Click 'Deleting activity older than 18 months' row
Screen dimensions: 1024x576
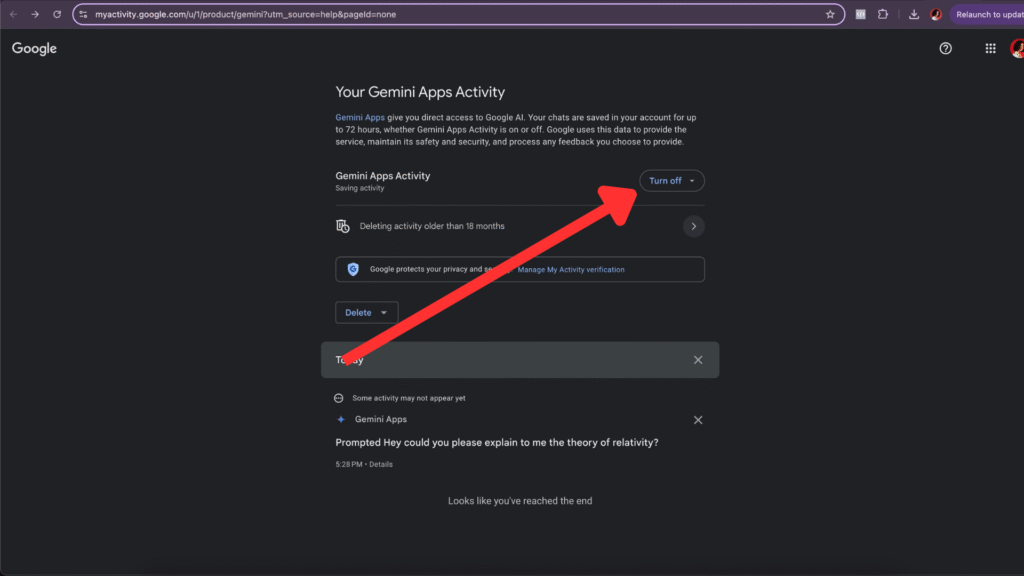pyautogui.click(x=520, y=226)
